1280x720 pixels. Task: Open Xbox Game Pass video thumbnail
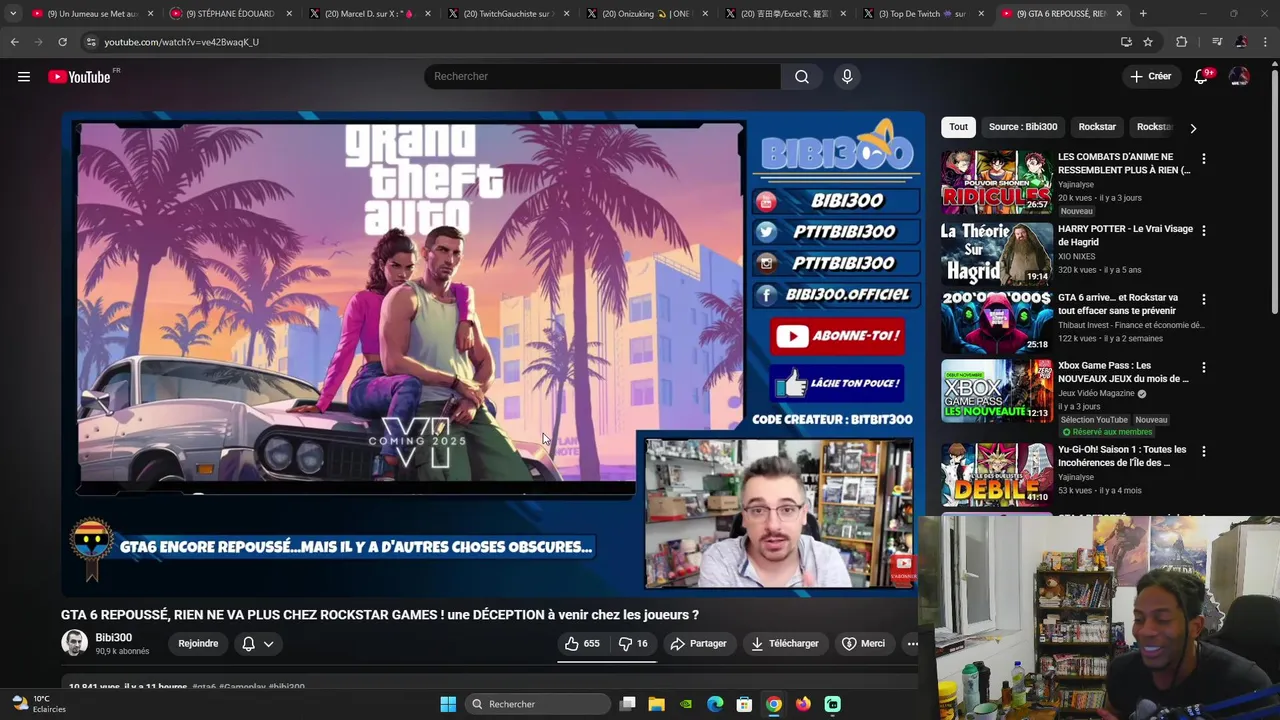[996, 390]
